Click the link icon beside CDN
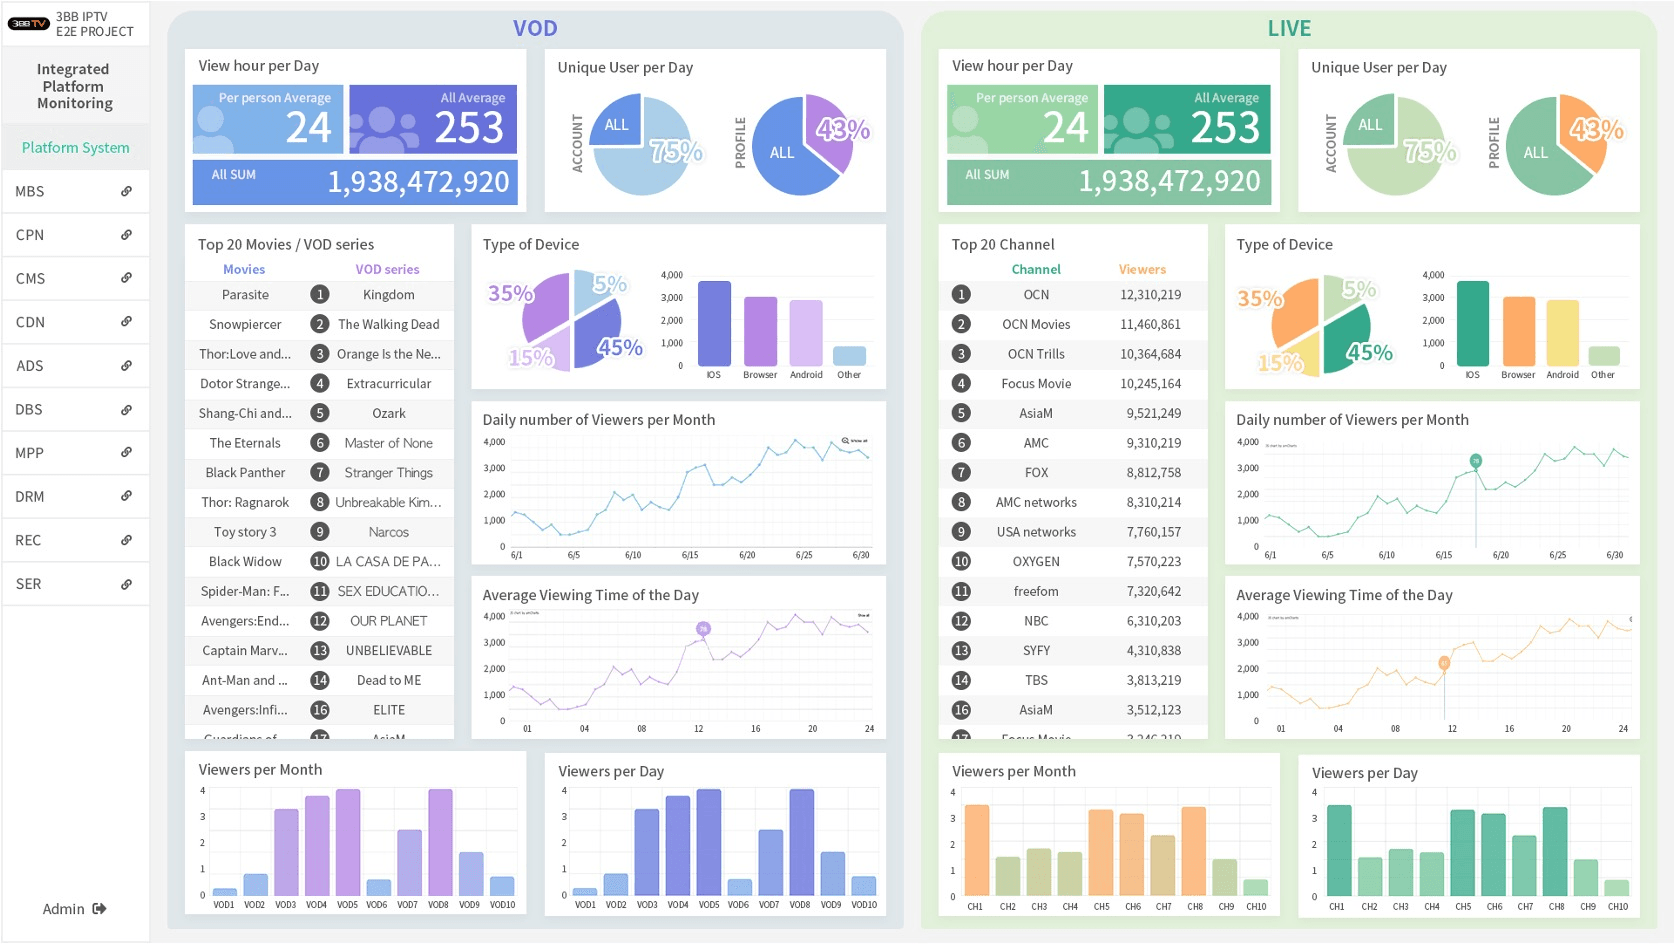Image resolution: width=1674 pixels, height=944 pixels. [126, 322]
